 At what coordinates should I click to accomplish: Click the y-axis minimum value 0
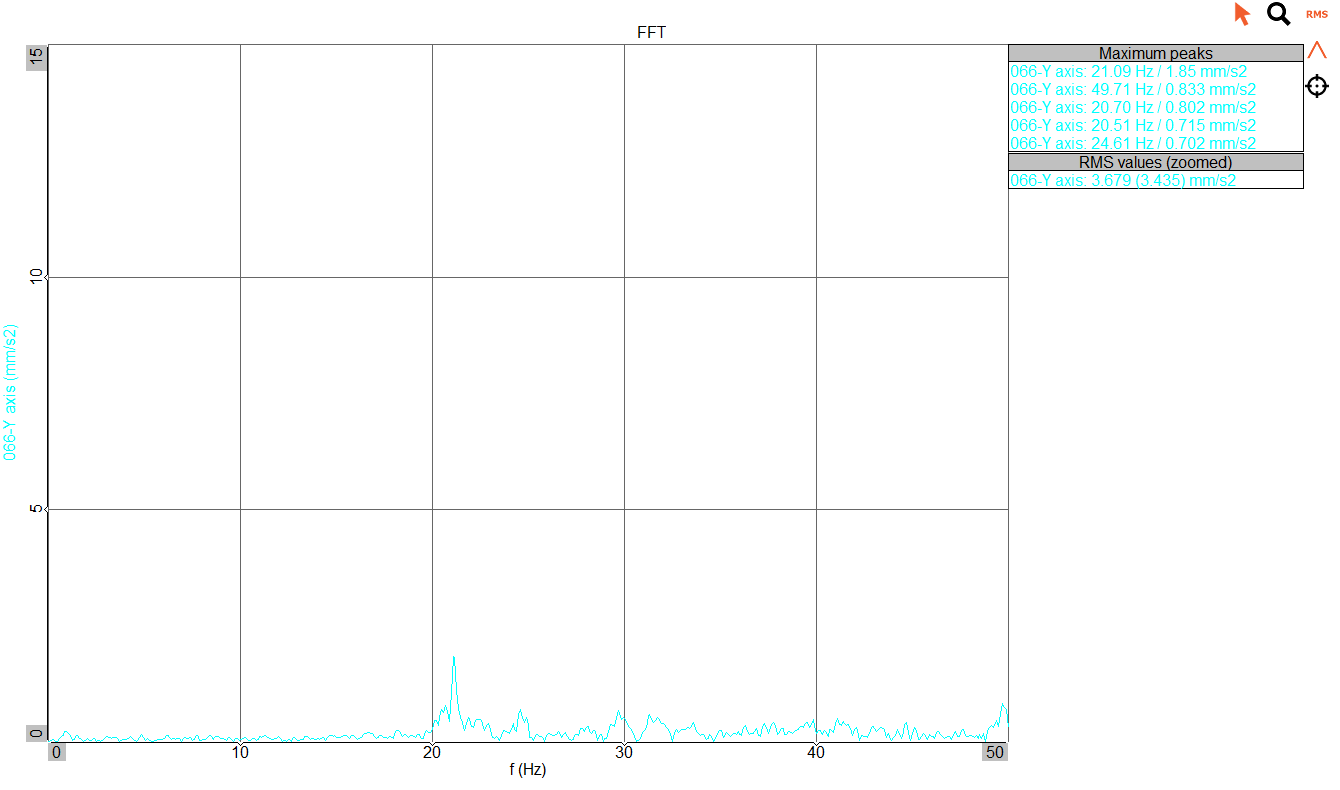[37, 733]
